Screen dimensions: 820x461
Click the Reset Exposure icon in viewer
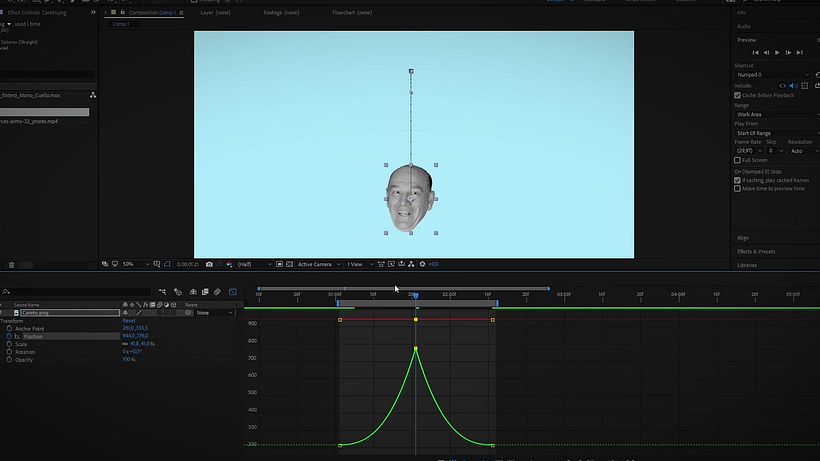coord(422,264)
